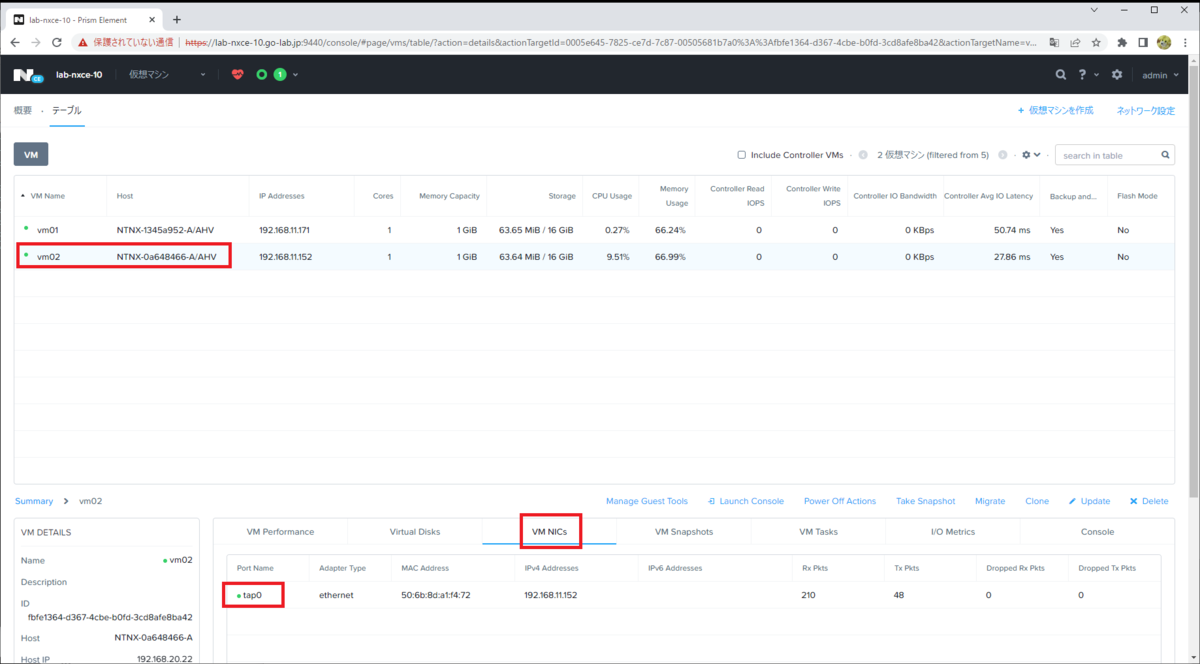The image size is (1200, 664).
Task: Switch to the 概要 tab
Action: click(x=23, y=110)
